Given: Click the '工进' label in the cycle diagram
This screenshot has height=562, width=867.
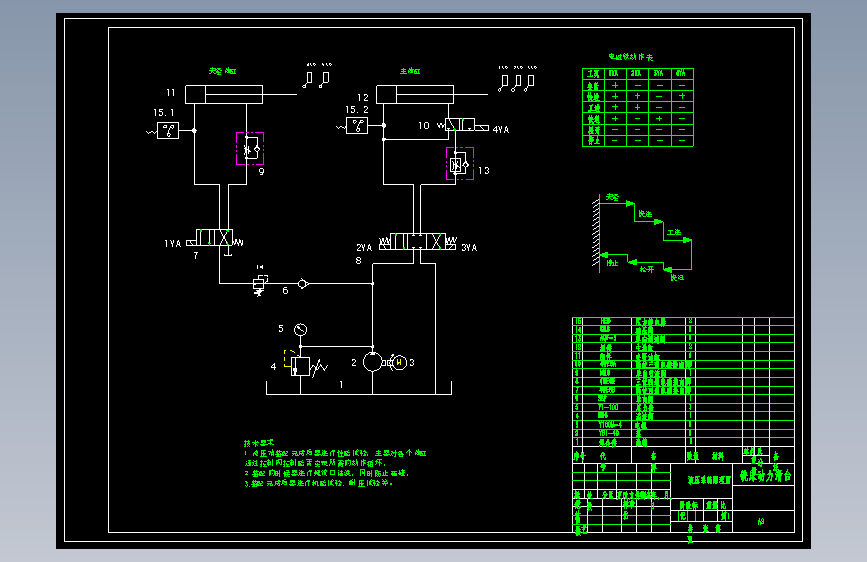Looking at the screenshot, I should coord(674,232).
